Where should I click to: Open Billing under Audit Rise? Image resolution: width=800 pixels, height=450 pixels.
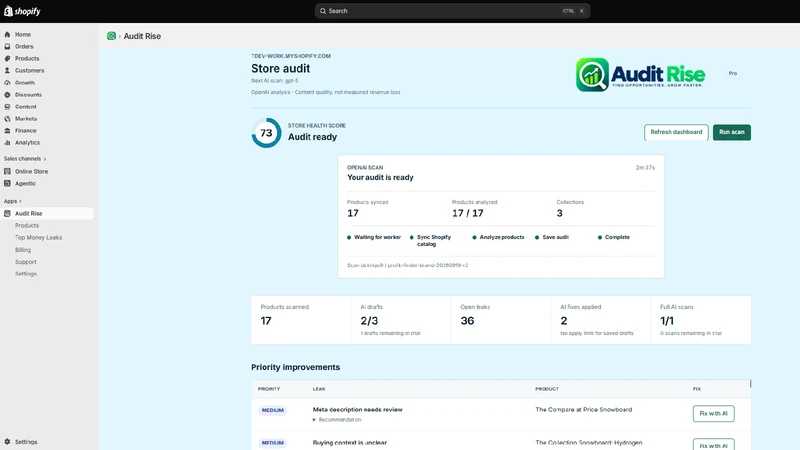pyautogui.click(x=23, y=250)
